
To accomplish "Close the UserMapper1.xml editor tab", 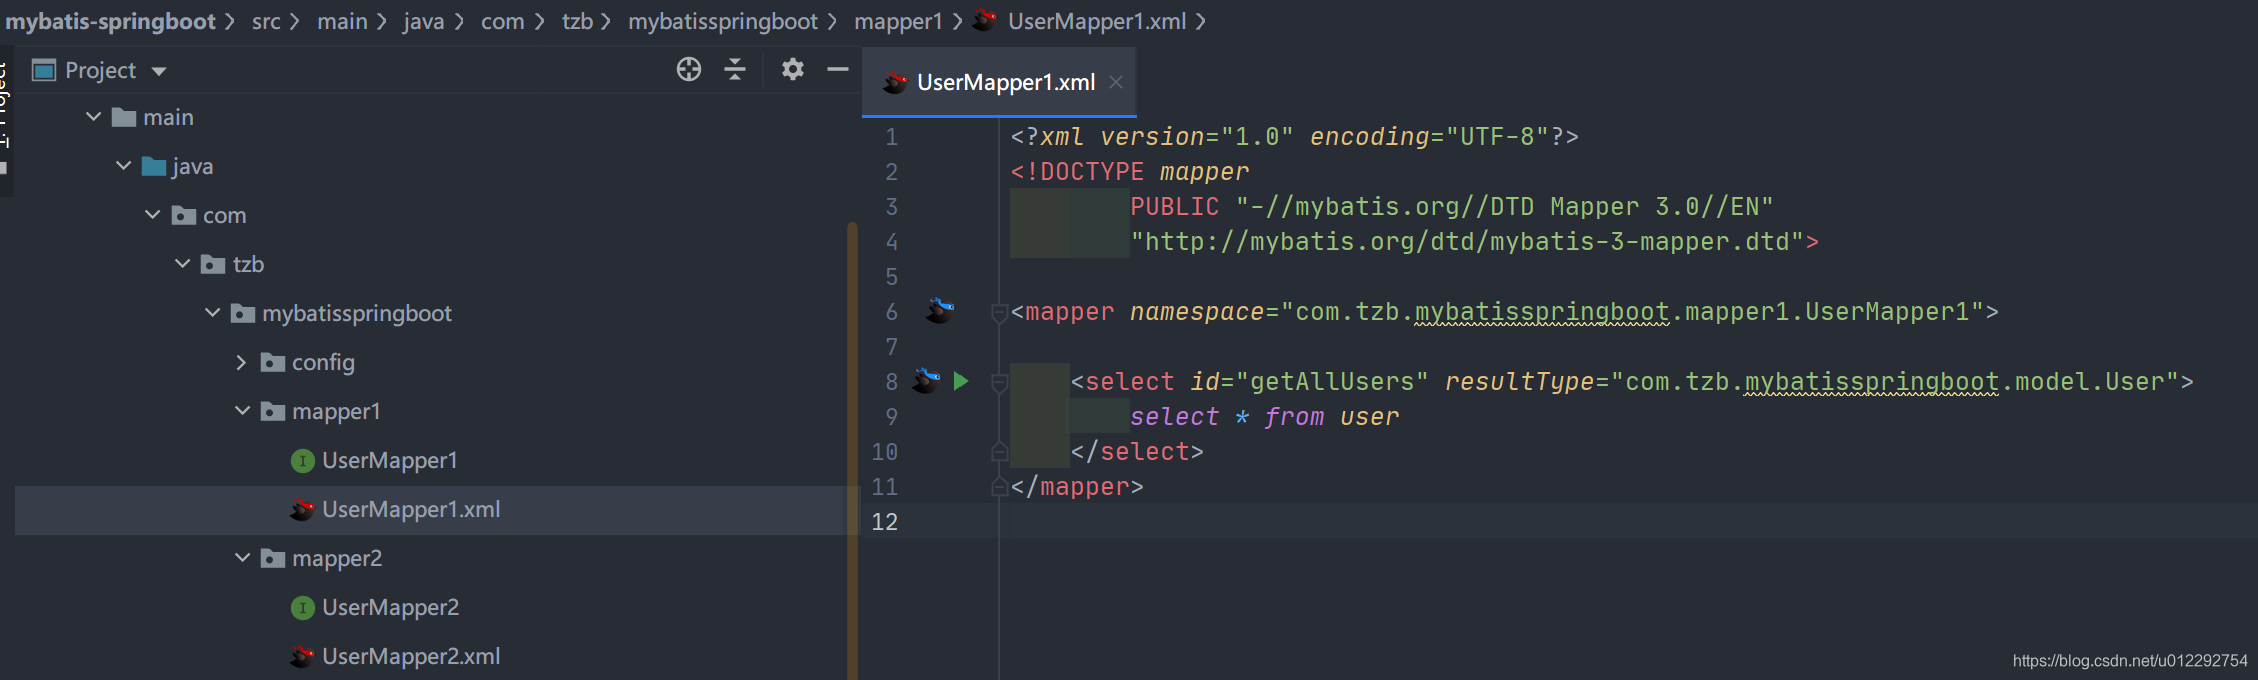I will [1116, 82].
